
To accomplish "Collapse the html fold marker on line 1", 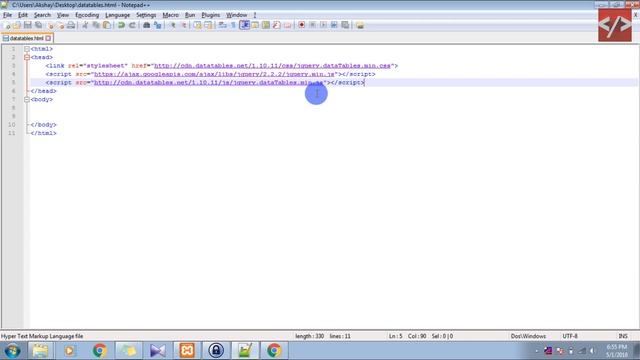I will tap(27, 49).
